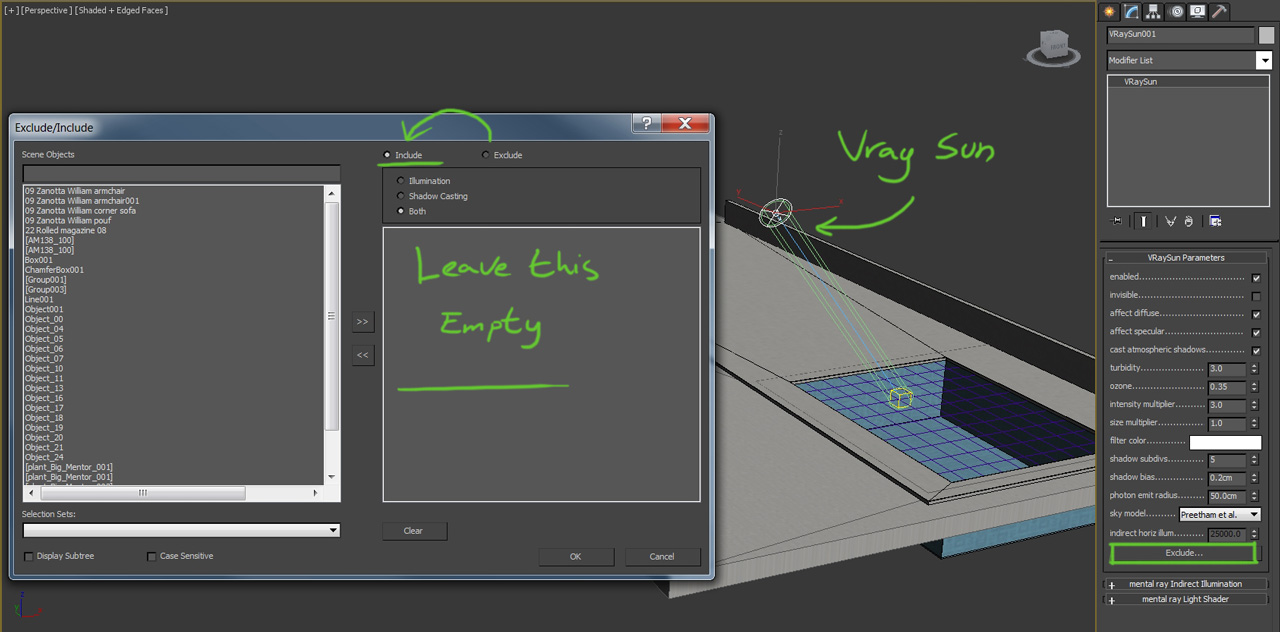This screenshot has width=1280, height=632.
Task: Open the Motion command panel tab
Action: point(1175,12)
